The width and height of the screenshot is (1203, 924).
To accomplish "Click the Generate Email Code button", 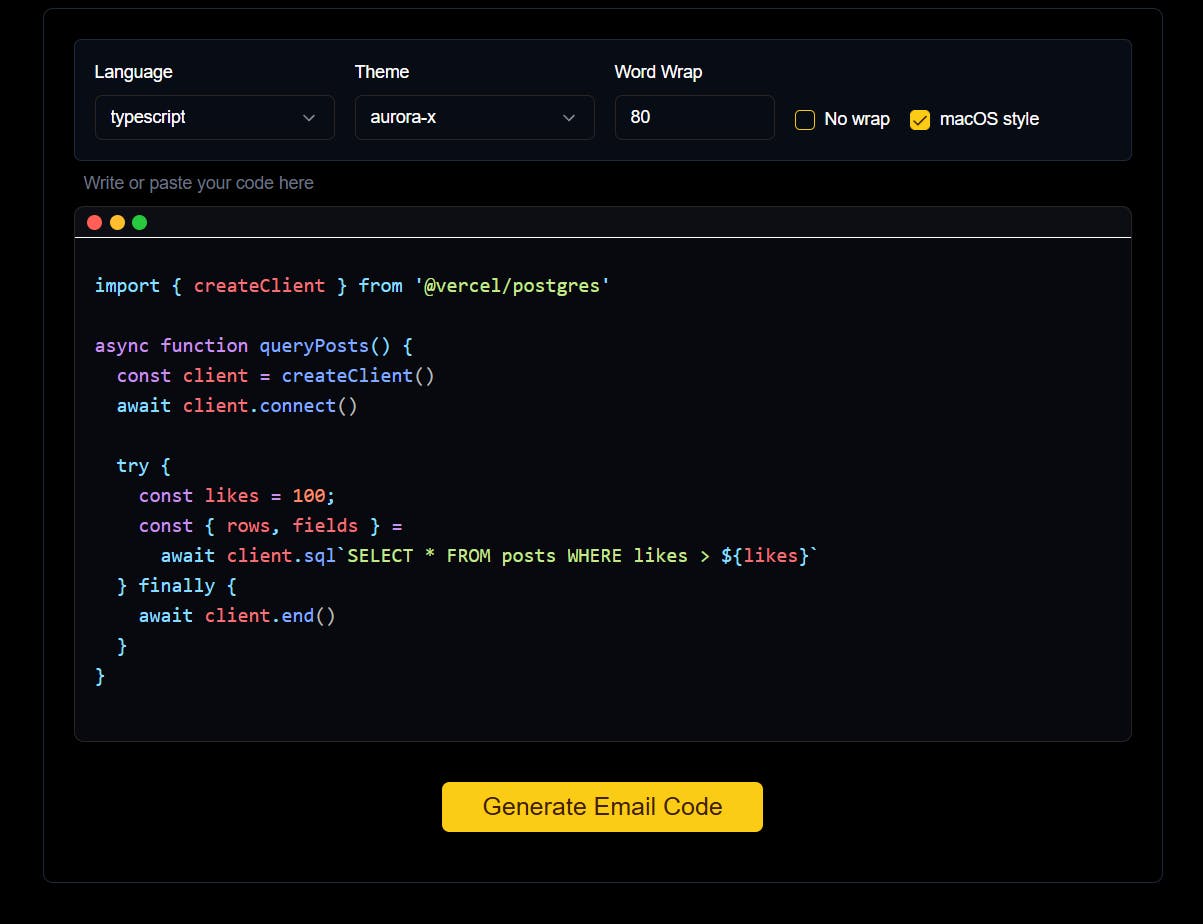I will [x=602, y=807].
